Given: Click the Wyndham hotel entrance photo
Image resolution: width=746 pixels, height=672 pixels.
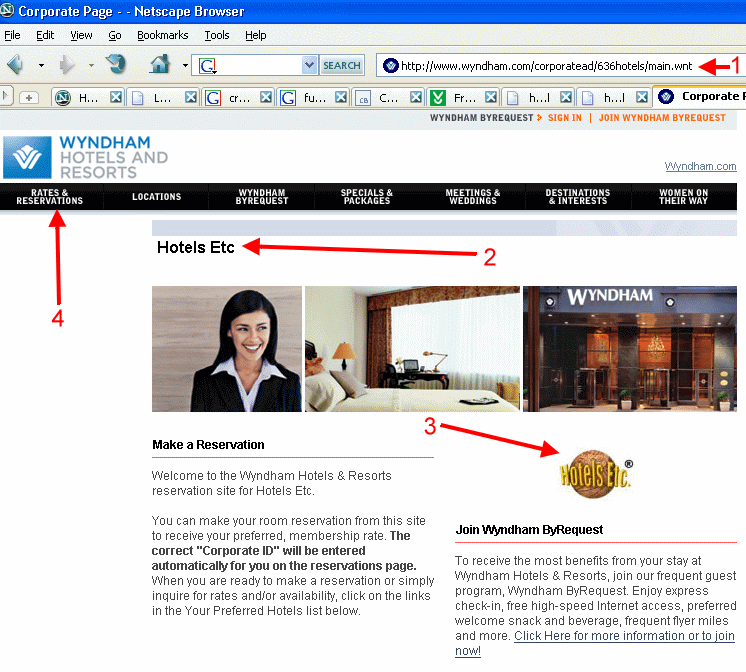Looking at the screenshot, I should click(x=630, y=349).
